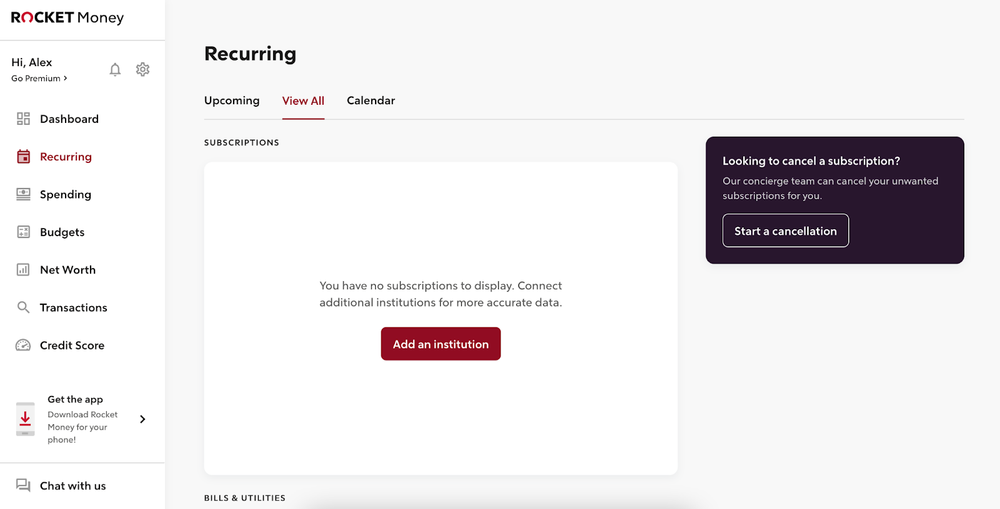Click the Chat with us bubble icon
Screen dimensions: 1000x509
pyautogui.click(x=24, y=486)
